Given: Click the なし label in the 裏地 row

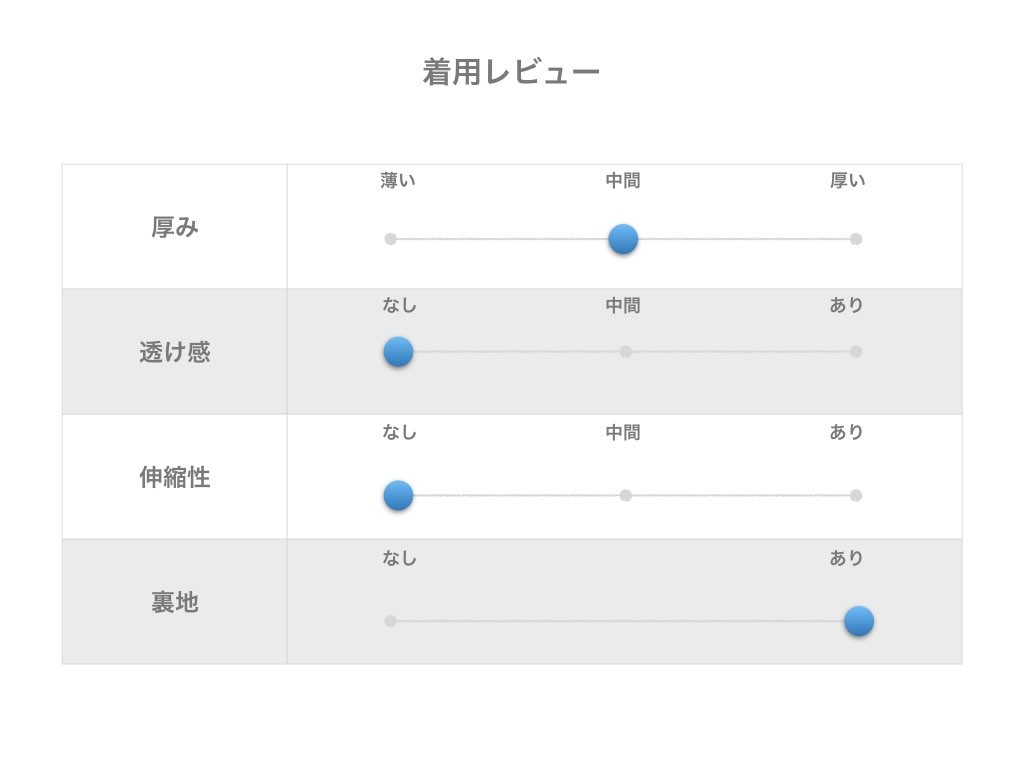Looking at the screenshot, I should point(399,558).
